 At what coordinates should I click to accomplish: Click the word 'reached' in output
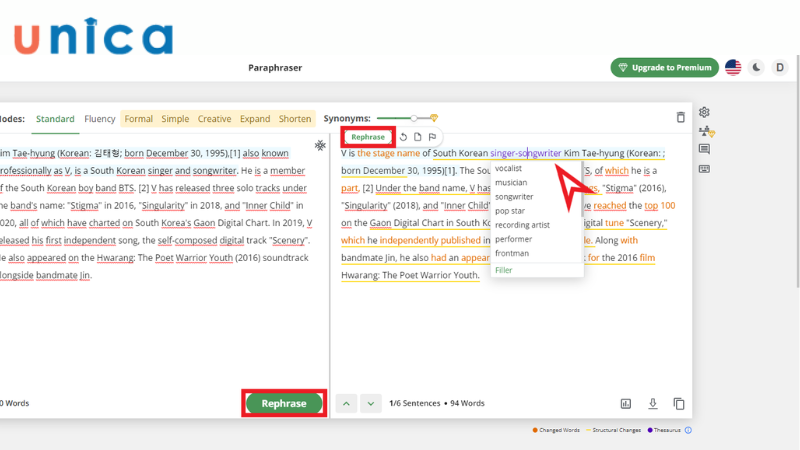[x=610, y=205]
